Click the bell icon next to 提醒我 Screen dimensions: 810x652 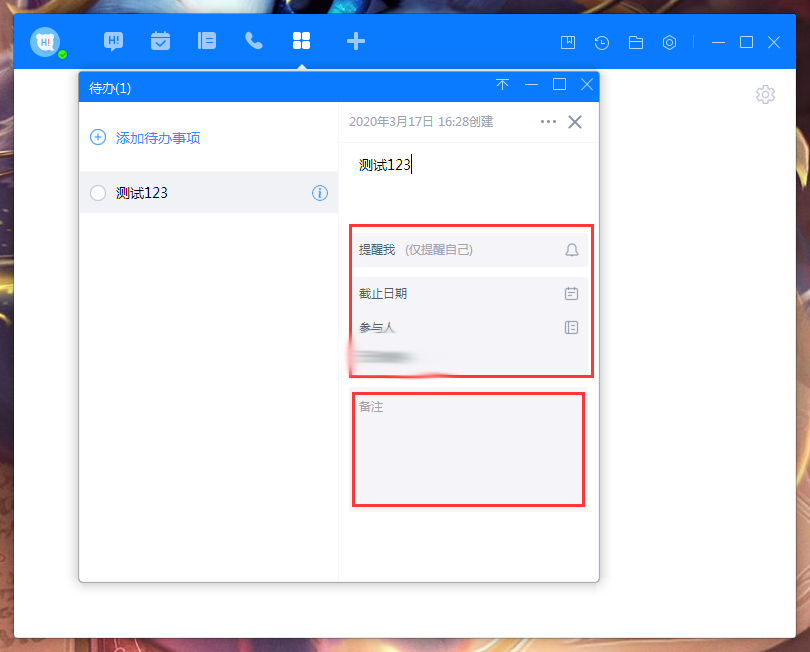pos(572,250)
